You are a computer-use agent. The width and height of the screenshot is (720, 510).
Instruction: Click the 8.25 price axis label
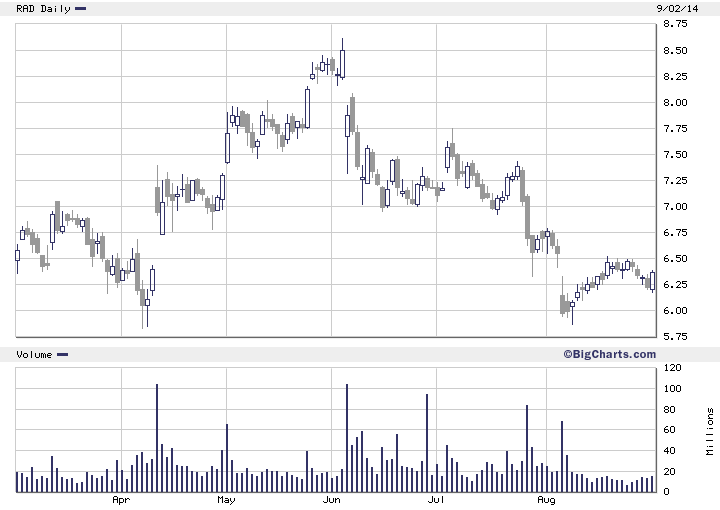[675, 76]
